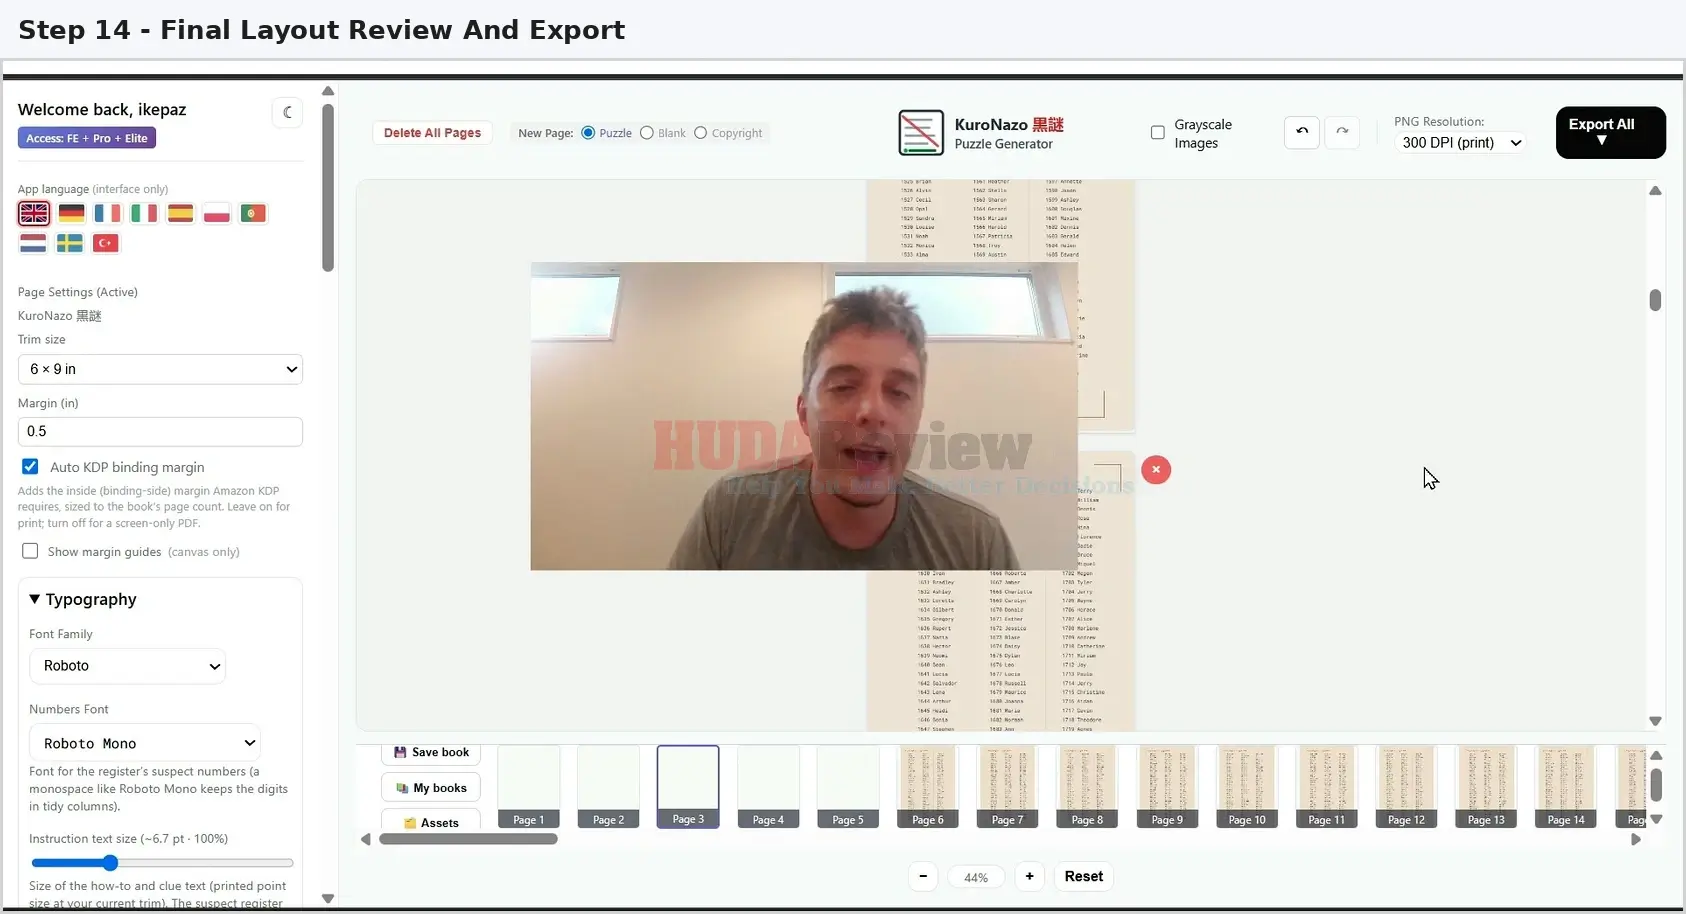The width and height of the screenshot is (1686, 914).
Task: Choose the Turkish flag language
Action: (x=106, y=243)
